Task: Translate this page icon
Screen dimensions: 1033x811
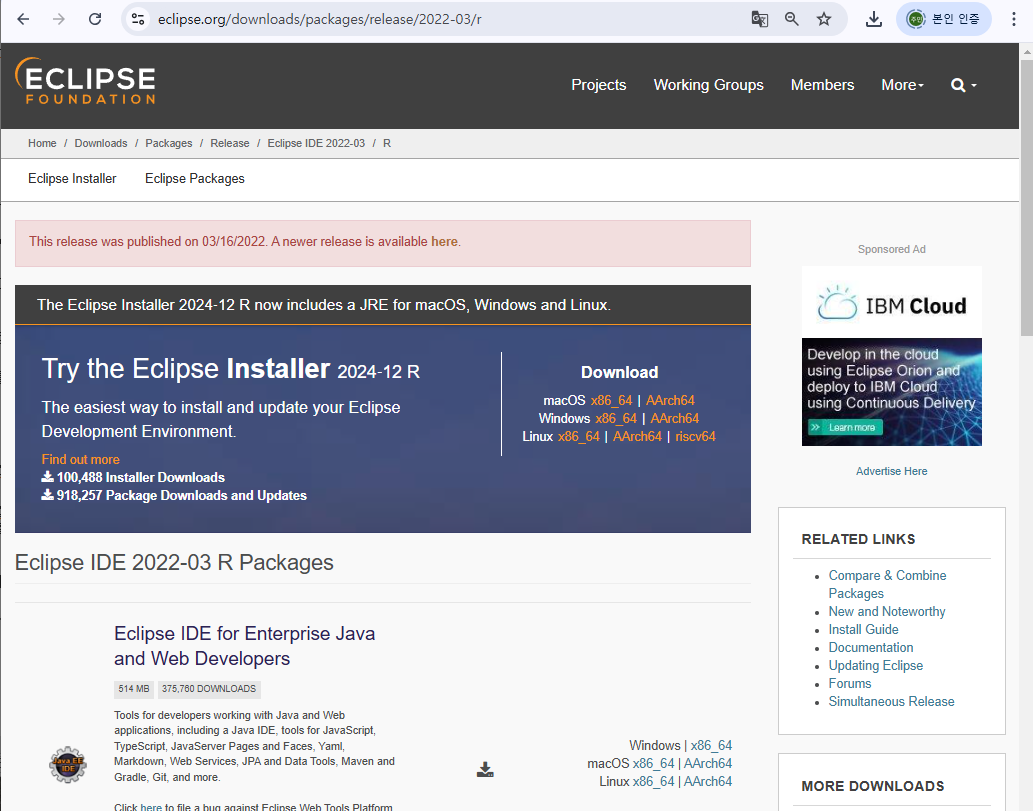Action: (x=760, y=19)
